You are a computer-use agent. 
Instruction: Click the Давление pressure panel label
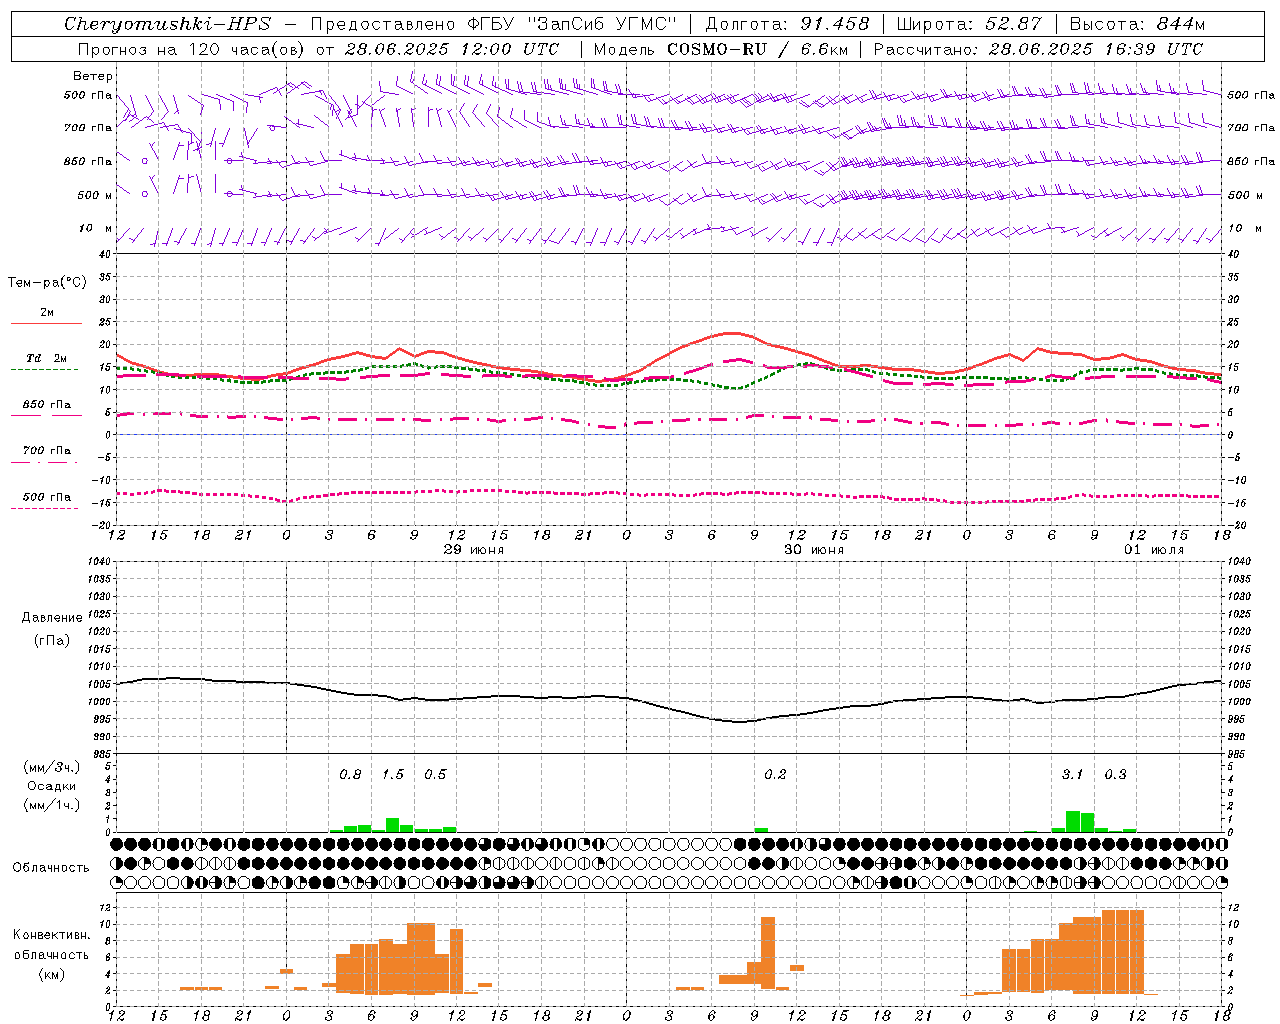coord(51,618)
